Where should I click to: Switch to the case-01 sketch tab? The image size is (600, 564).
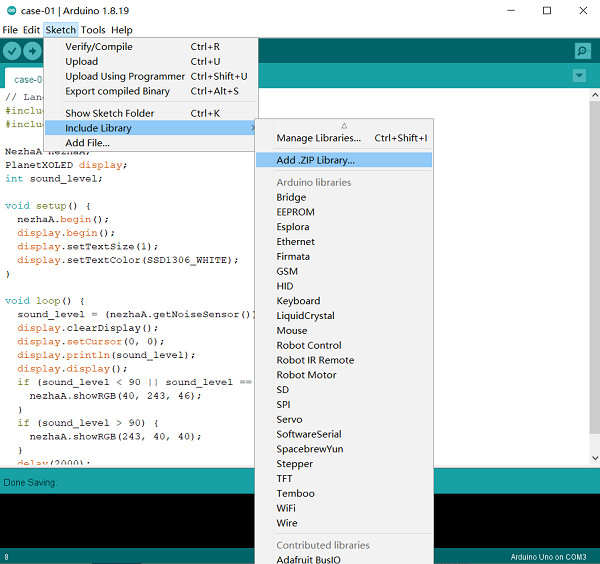coord(24,79)
